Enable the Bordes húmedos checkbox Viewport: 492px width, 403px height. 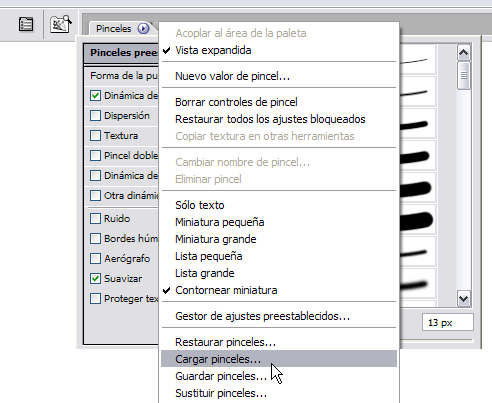[x=95, y=239]
